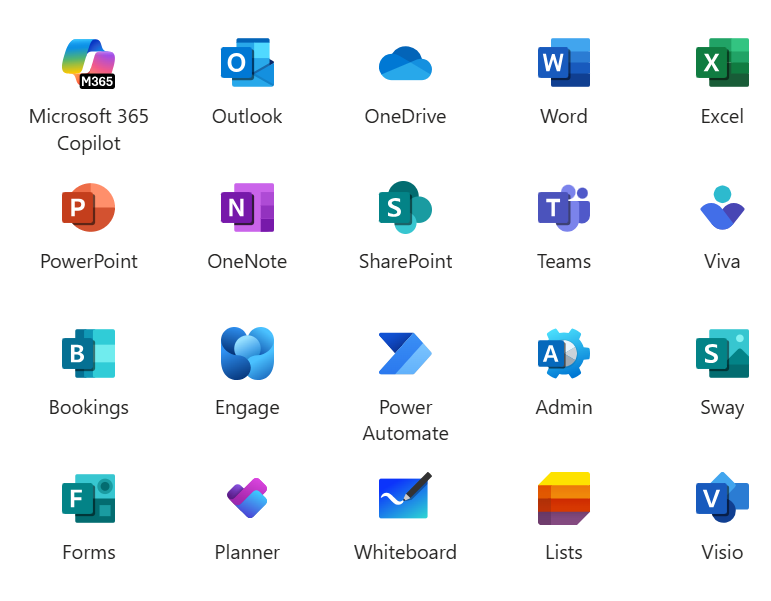Viewport: 771px width, 601px height.
Task: Launch the Visio app icon
Action: pos(722,499)
